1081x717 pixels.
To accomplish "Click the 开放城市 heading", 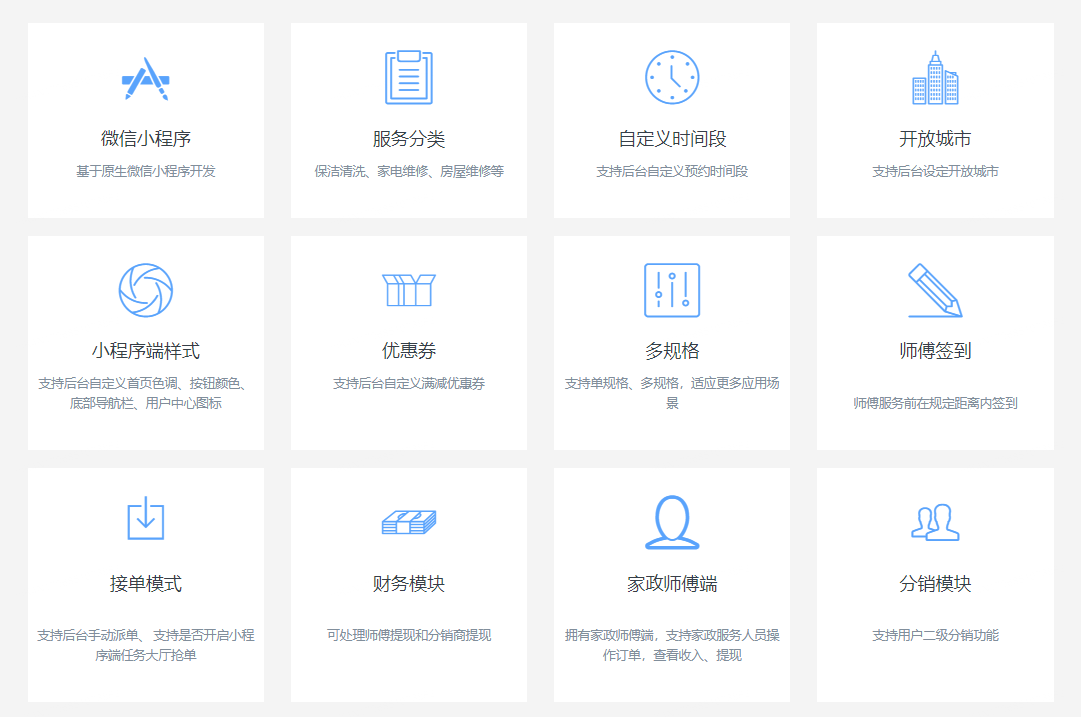I will 935,139.
